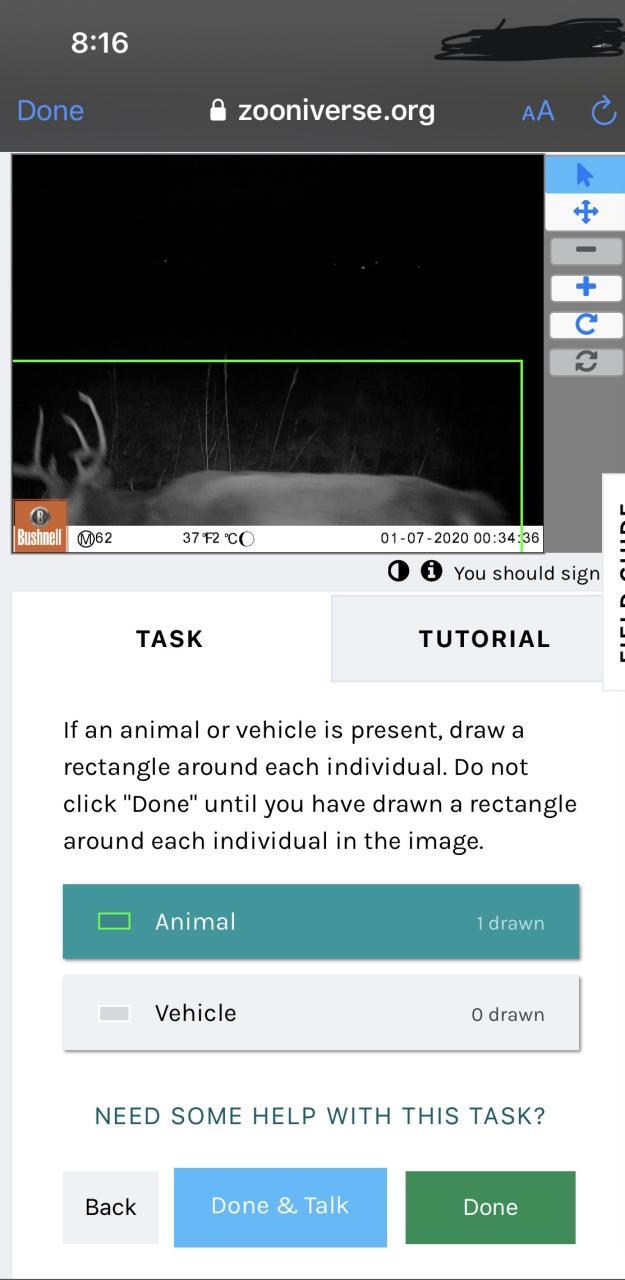The height and width of the screenshot is (1280, 625).
Task: Tap the zooniverse.org address field
Action: click(x=322, y=111)
